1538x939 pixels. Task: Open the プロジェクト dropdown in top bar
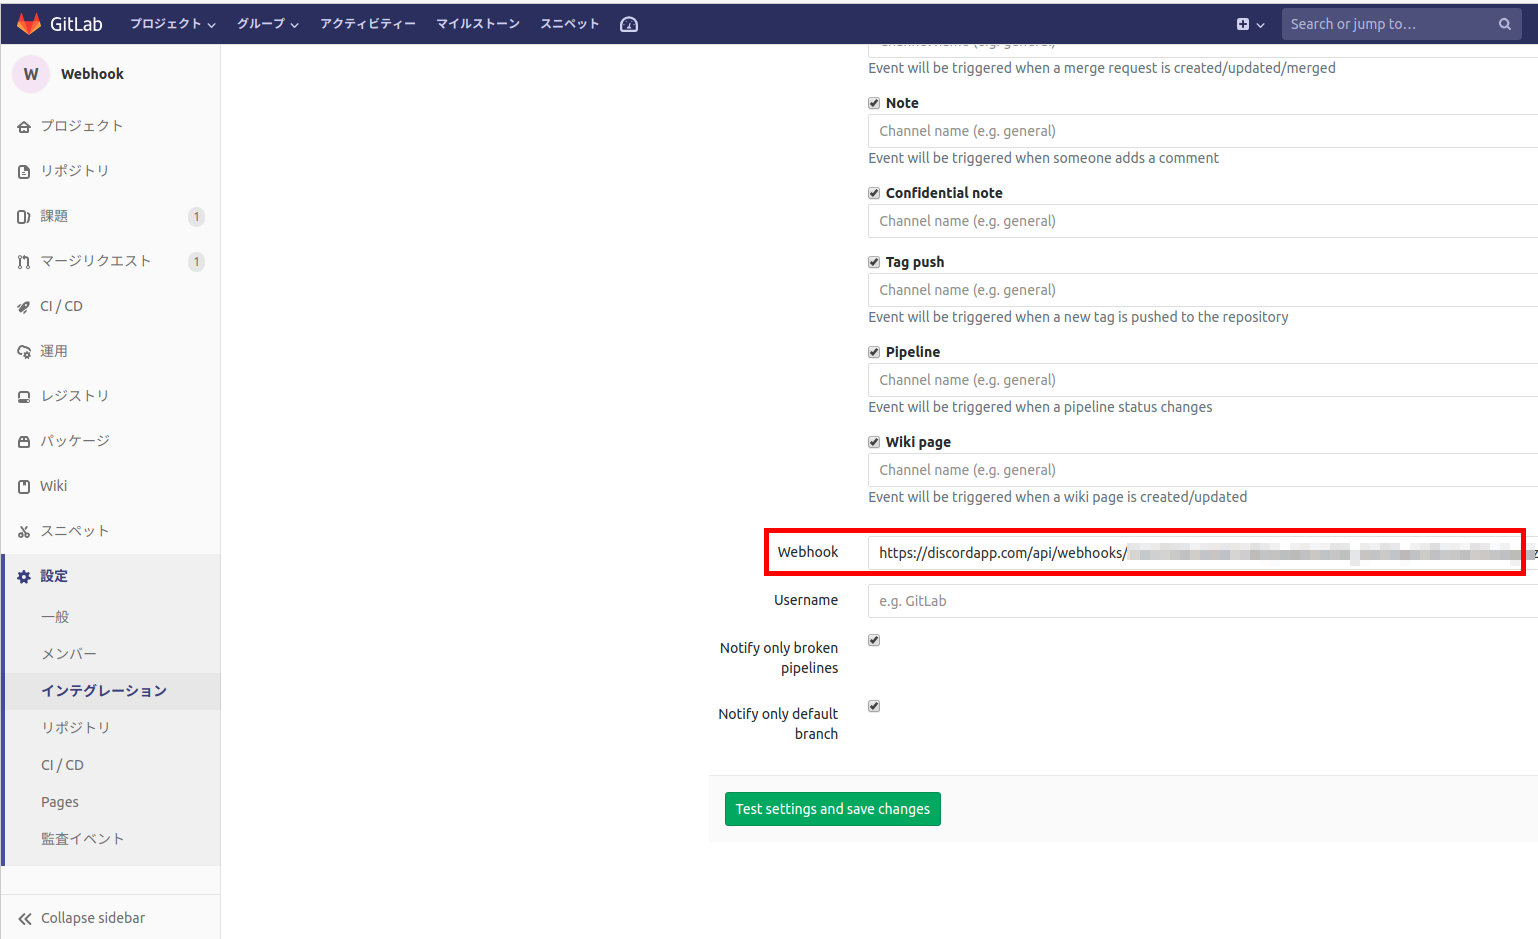(x=171, y=23)
